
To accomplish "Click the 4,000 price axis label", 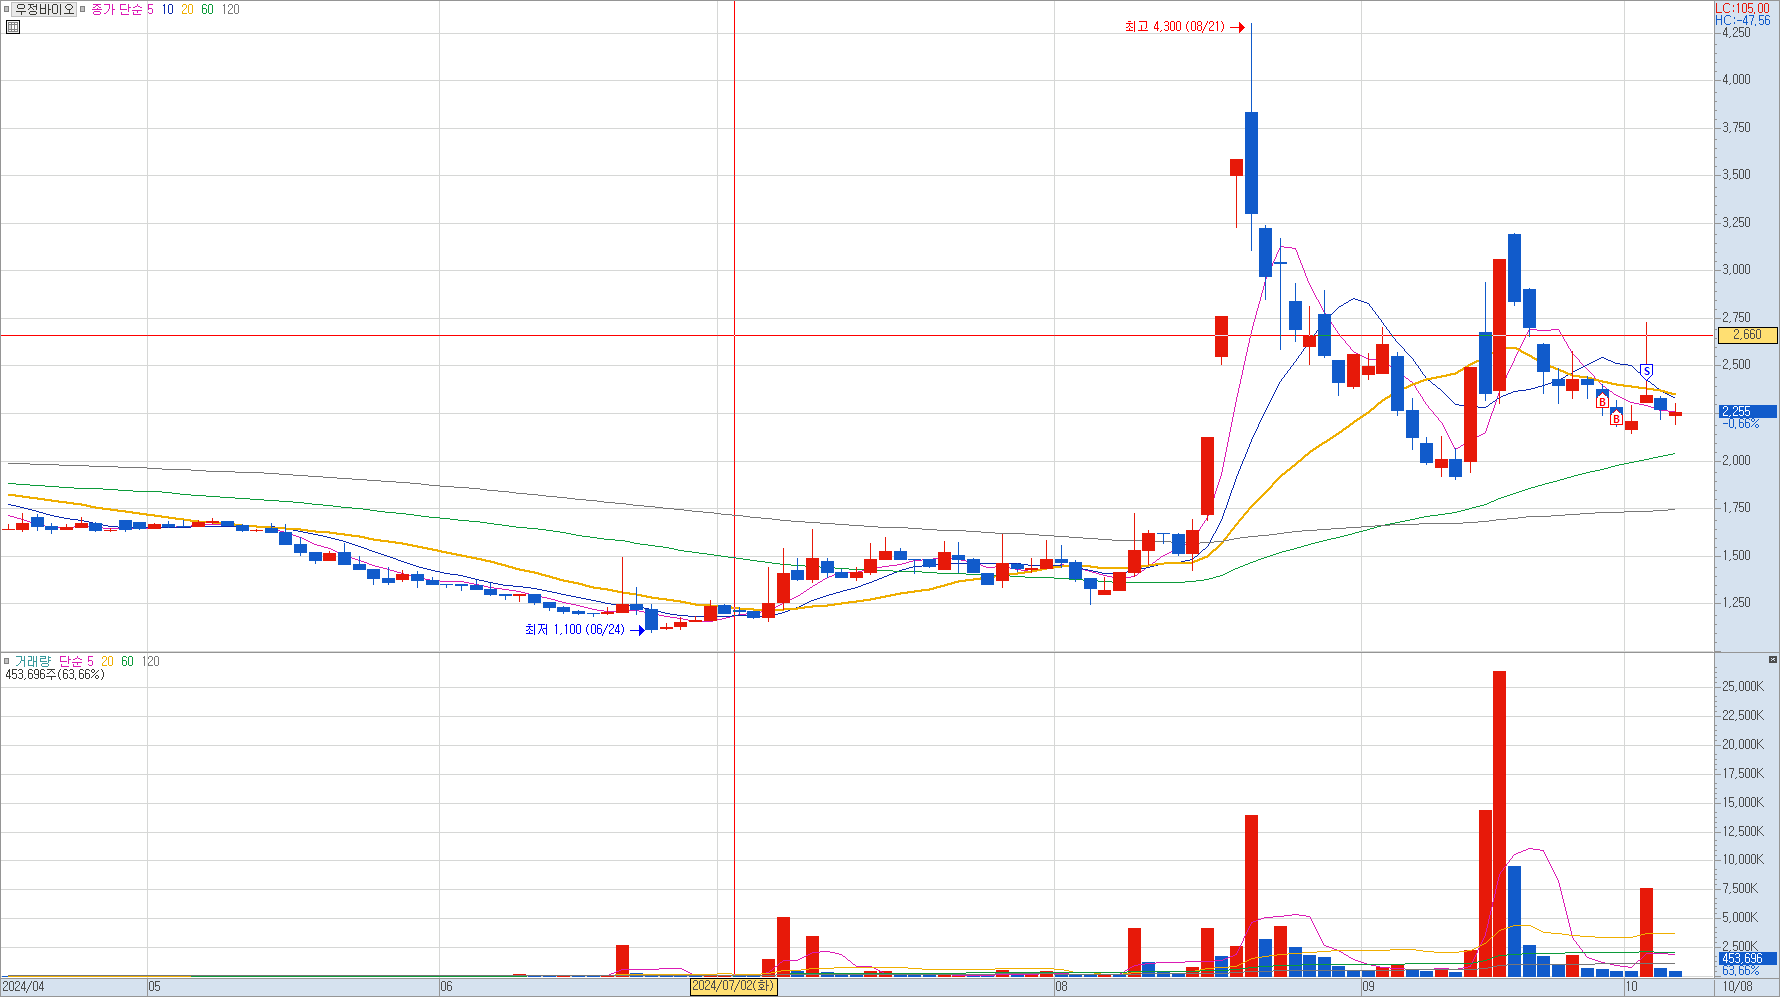I will (x=1736, y=79).
